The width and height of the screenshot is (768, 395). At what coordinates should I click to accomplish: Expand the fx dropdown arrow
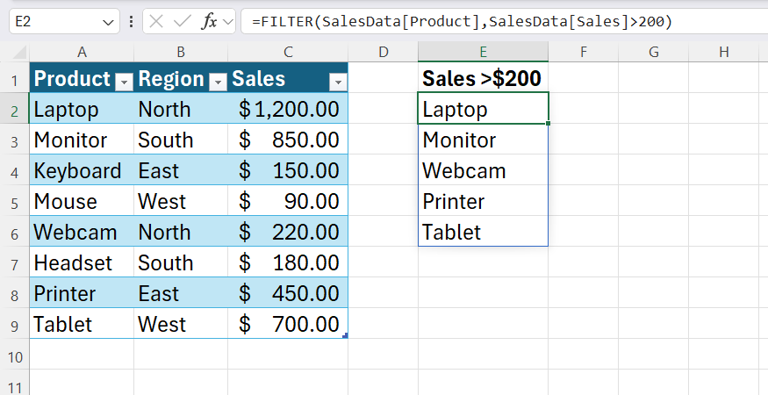coord(227,22)
